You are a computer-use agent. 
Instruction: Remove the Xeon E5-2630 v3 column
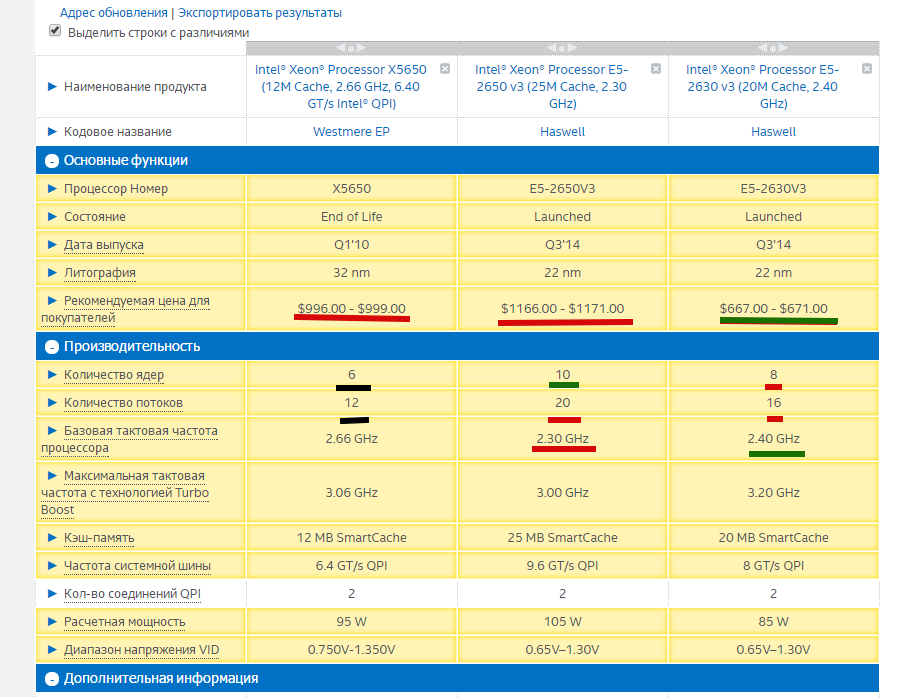click(867, 69)
